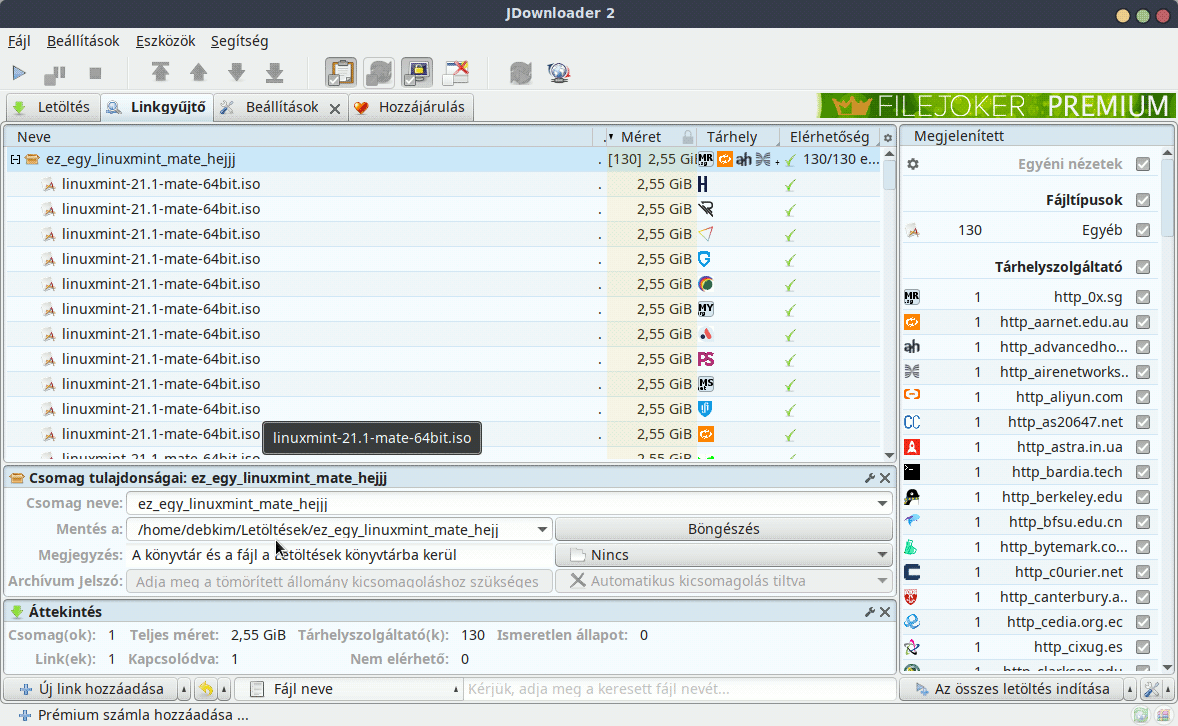Click the FileJoker Premium banner

click(996, 106)
